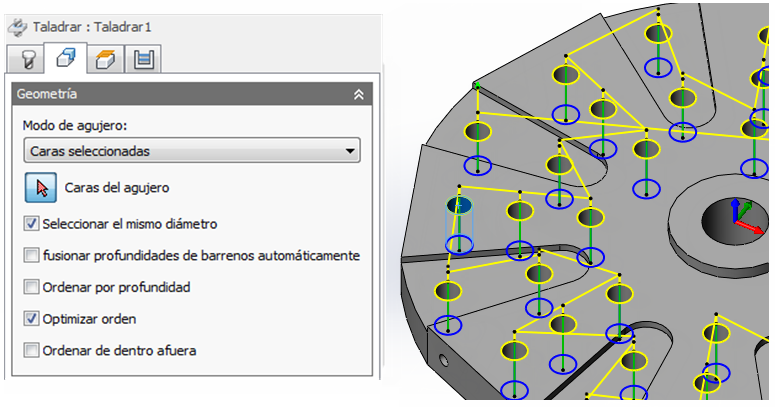Switch to the Geometry tab with cube icon
This screenshot has height=407, width=775.
[x=65, y=58]
